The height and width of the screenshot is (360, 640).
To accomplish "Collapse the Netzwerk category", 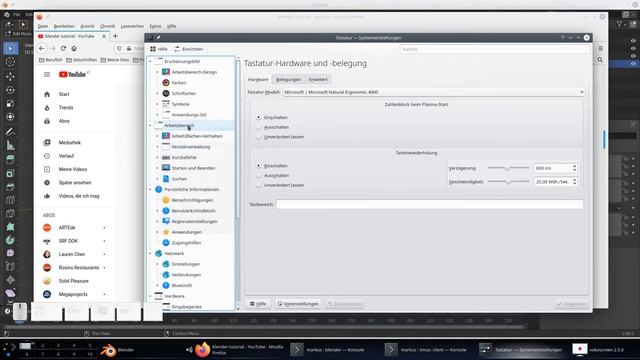I will pos(150,253).
